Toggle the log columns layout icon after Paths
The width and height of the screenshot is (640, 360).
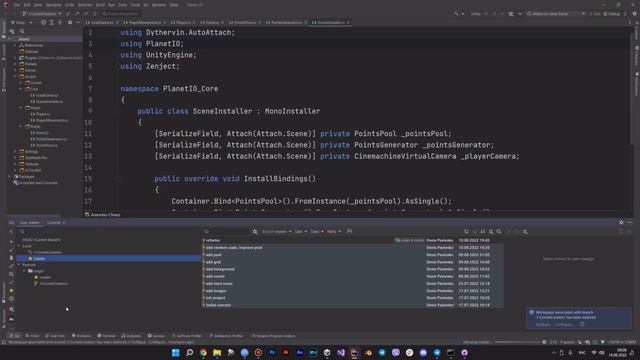349,231
